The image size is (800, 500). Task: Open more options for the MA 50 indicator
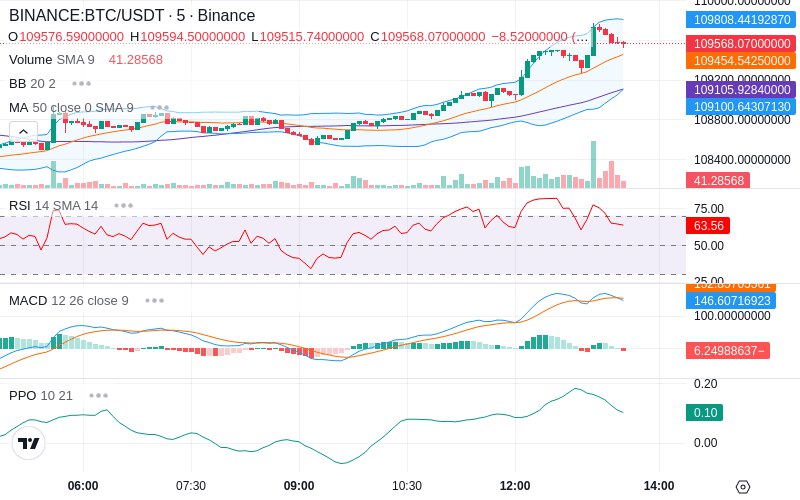pyautogui.click(x=160, y=108)
